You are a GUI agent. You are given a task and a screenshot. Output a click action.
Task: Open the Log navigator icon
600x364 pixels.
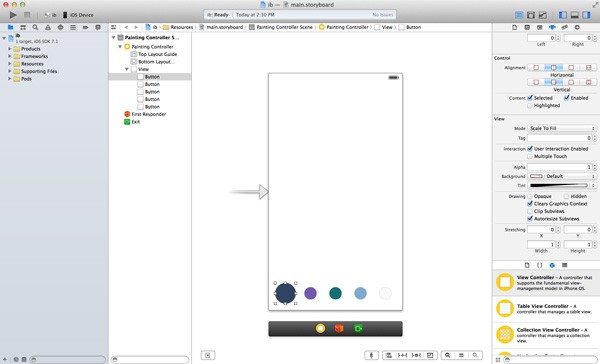tap(98, 28)
